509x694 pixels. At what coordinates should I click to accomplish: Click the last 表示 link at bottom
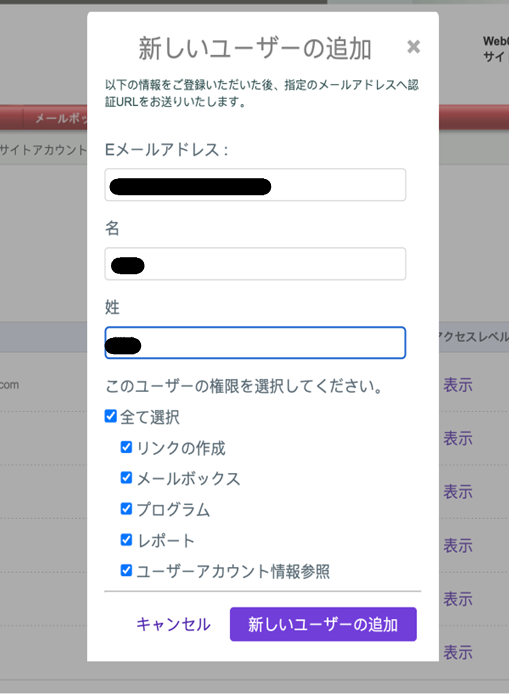458,652
